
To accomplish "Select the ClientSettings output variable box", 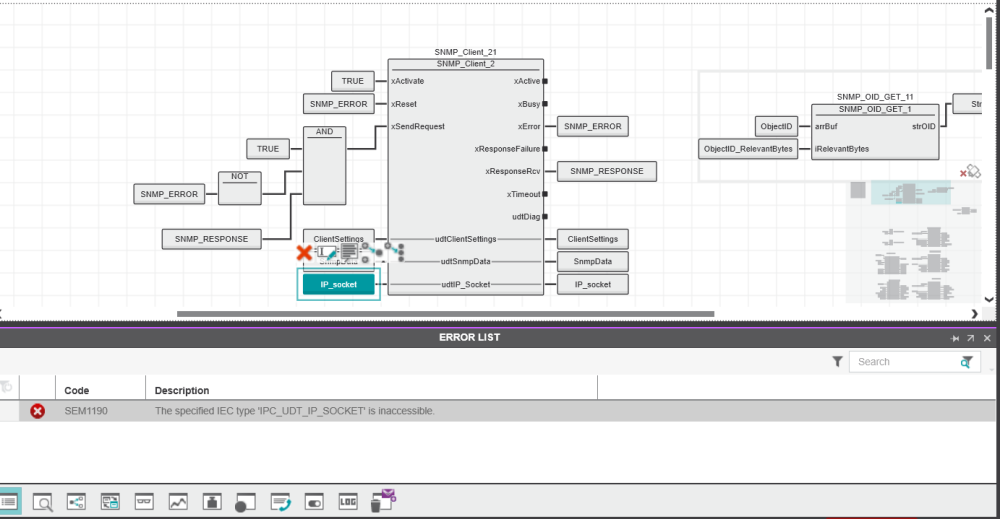I will [x=592, y=239].
